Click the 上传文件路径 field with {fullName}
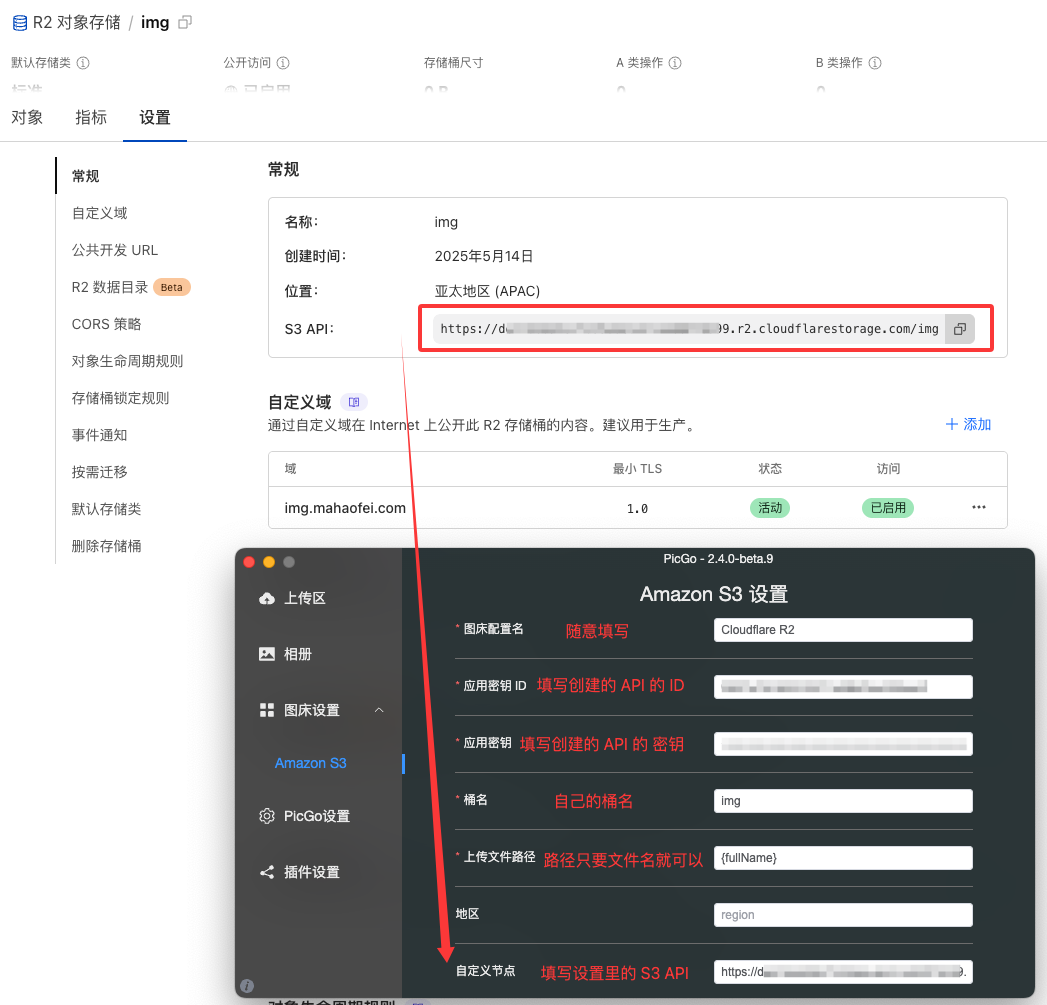This screenshot has height=1005, width=1047. tap(843, 857)
